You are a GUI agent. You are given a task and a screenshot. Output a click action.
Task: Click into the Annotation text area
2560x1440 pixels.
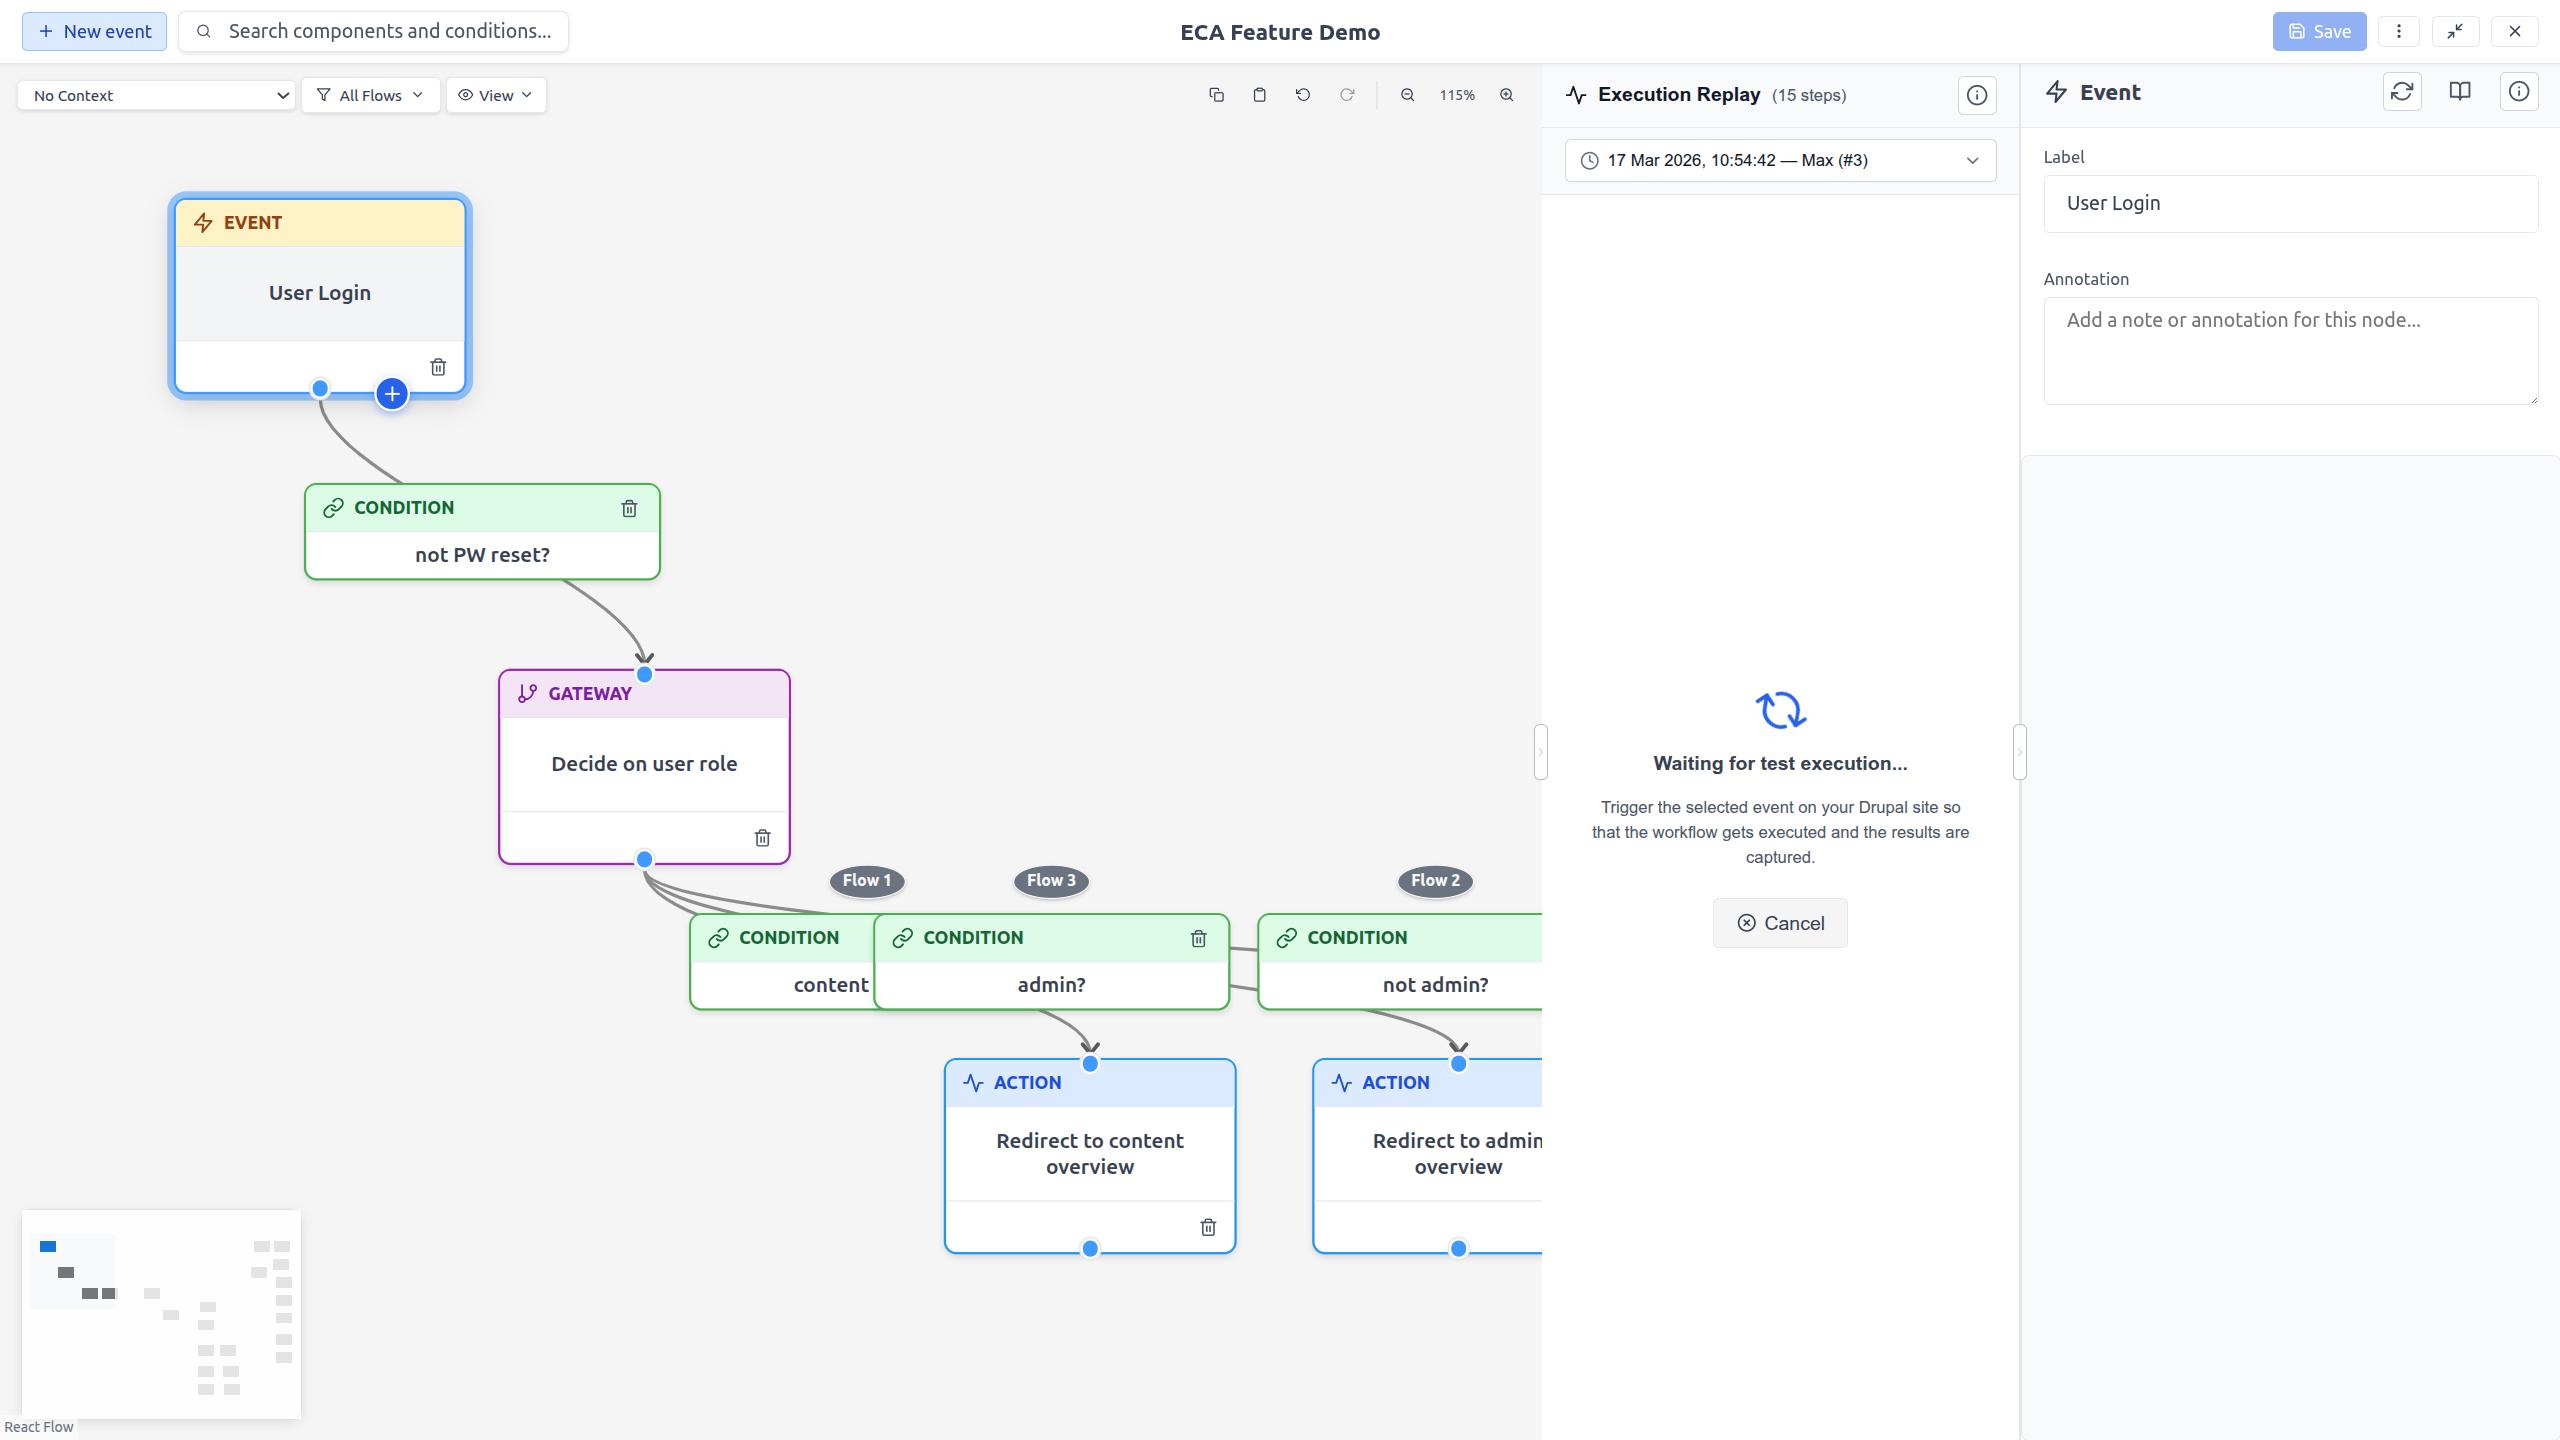click(2290, 350)
